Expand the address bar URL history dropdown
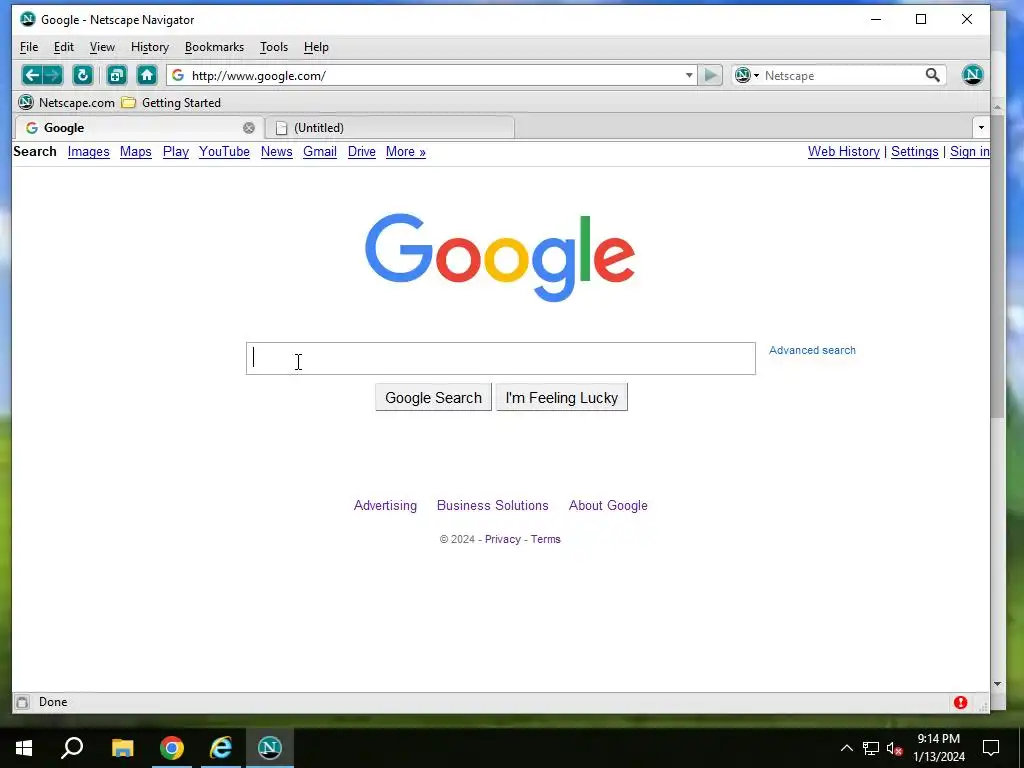This screenshot has width=1024, height=768. [689, 75]
